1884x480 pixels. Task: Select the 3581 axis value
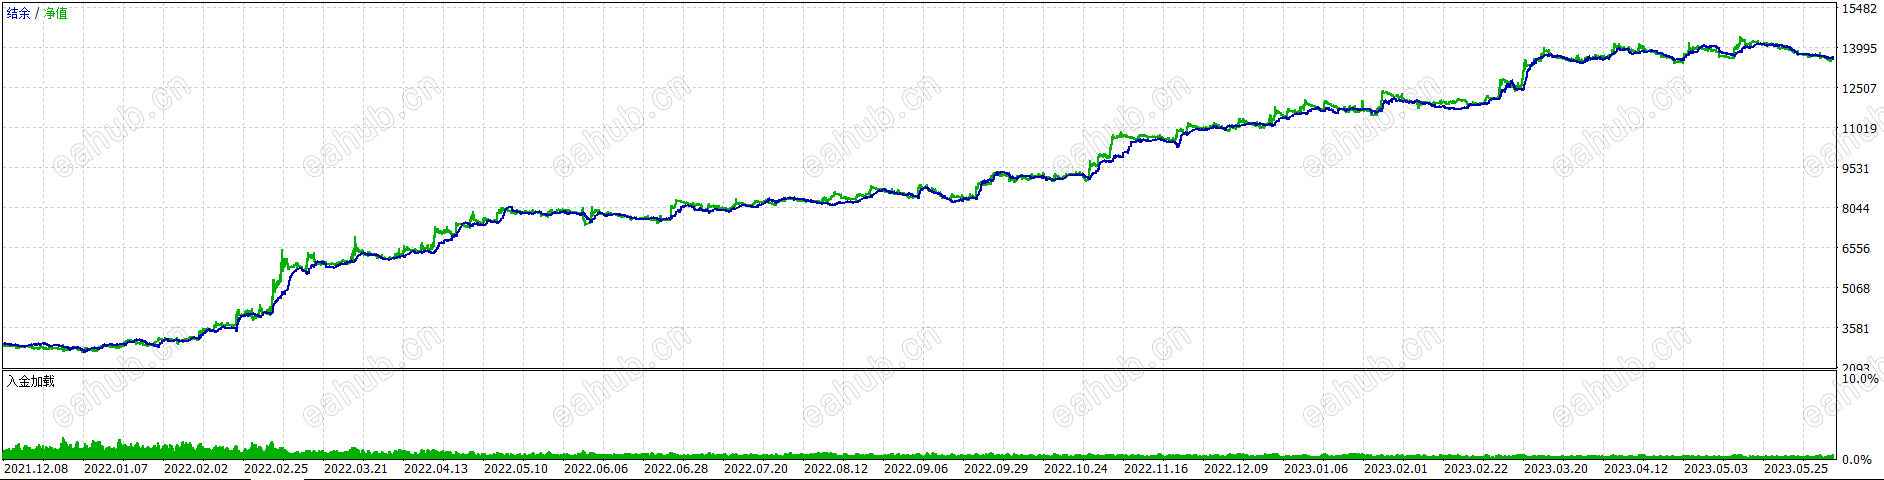pos(1856,329)
